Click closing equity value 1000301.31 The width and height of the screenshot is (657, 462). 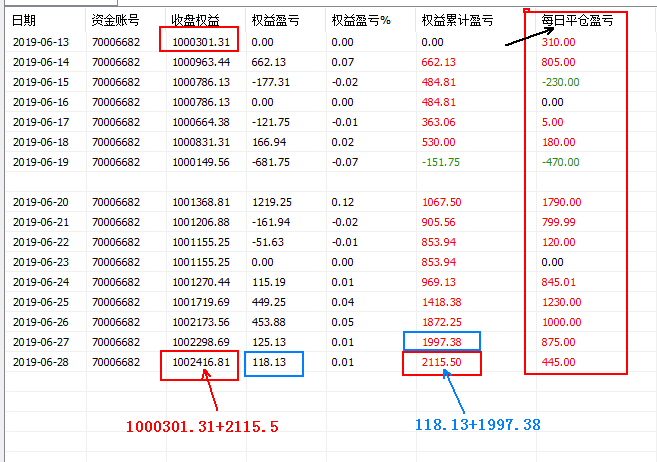click(x=201, y=42)
